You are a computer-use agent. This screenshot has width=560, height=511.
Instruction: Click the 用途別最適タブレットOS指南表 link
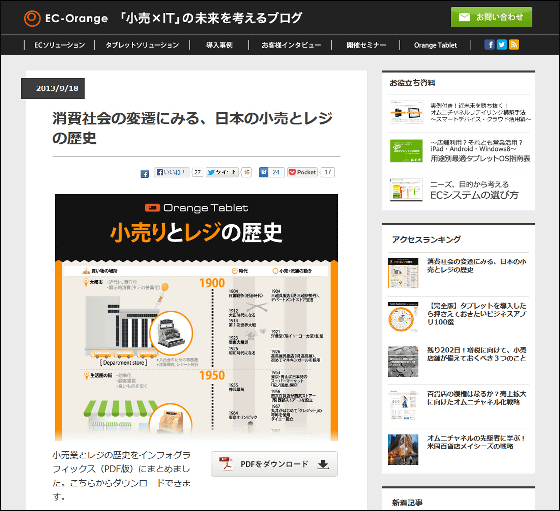(480, 158)
